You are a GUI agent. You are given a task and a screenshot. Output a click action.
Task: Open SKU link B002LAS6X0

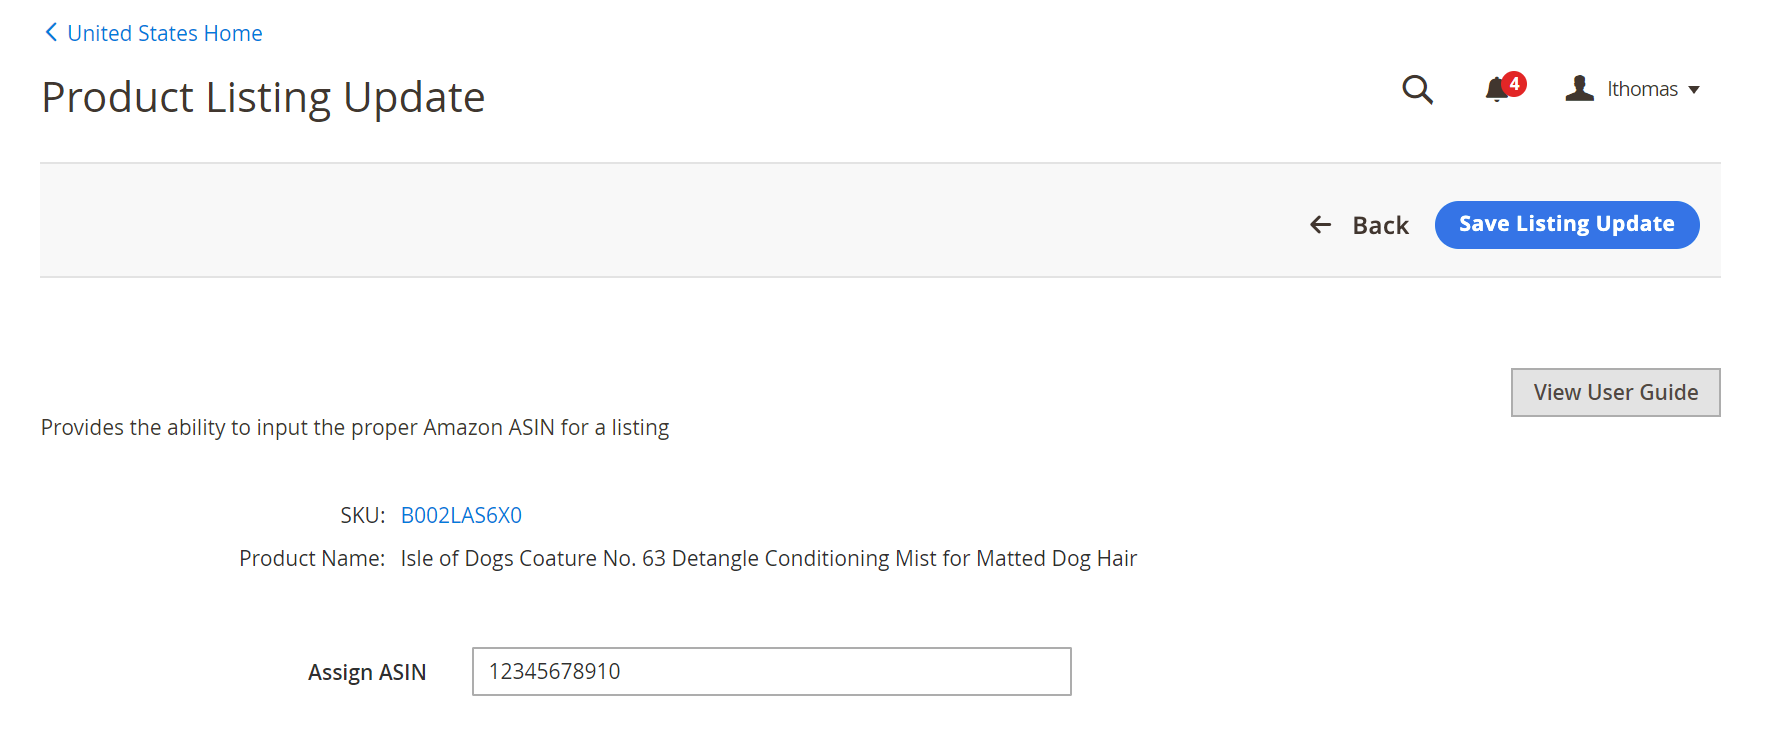[x=461, y=515]
